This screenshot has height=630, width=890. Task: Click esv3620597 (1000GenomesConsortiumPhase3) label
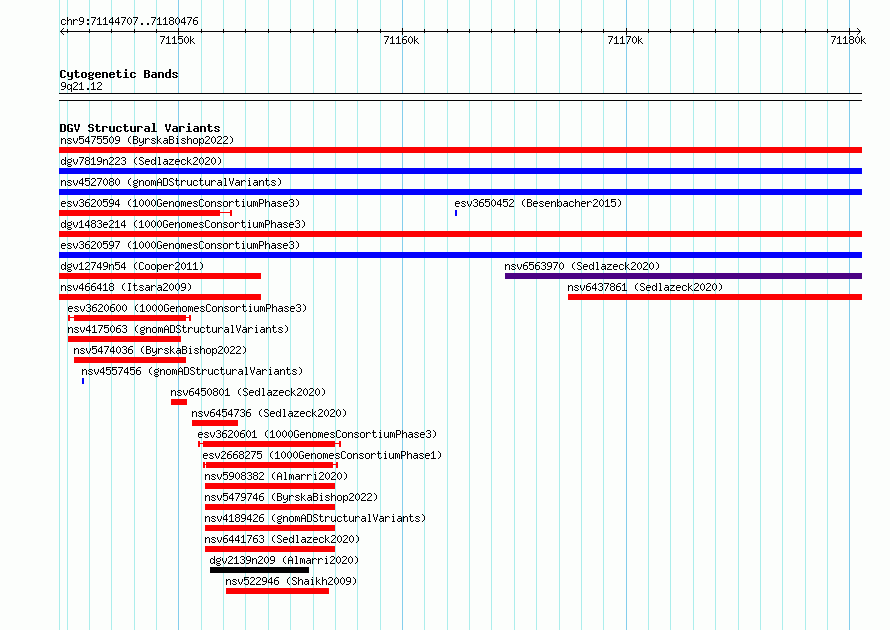pyautogui.click(x=180, y=245)
